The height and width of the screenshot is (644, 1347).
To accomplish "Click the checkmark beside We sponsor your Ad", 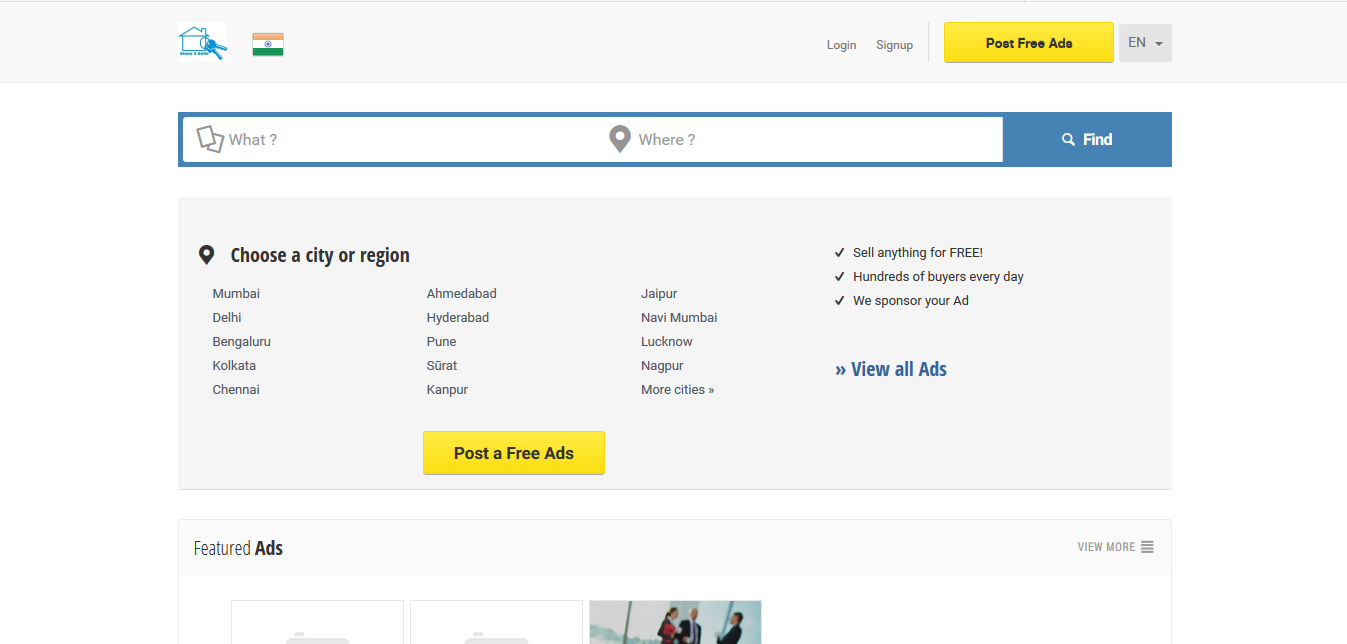I will pos(839,300).
